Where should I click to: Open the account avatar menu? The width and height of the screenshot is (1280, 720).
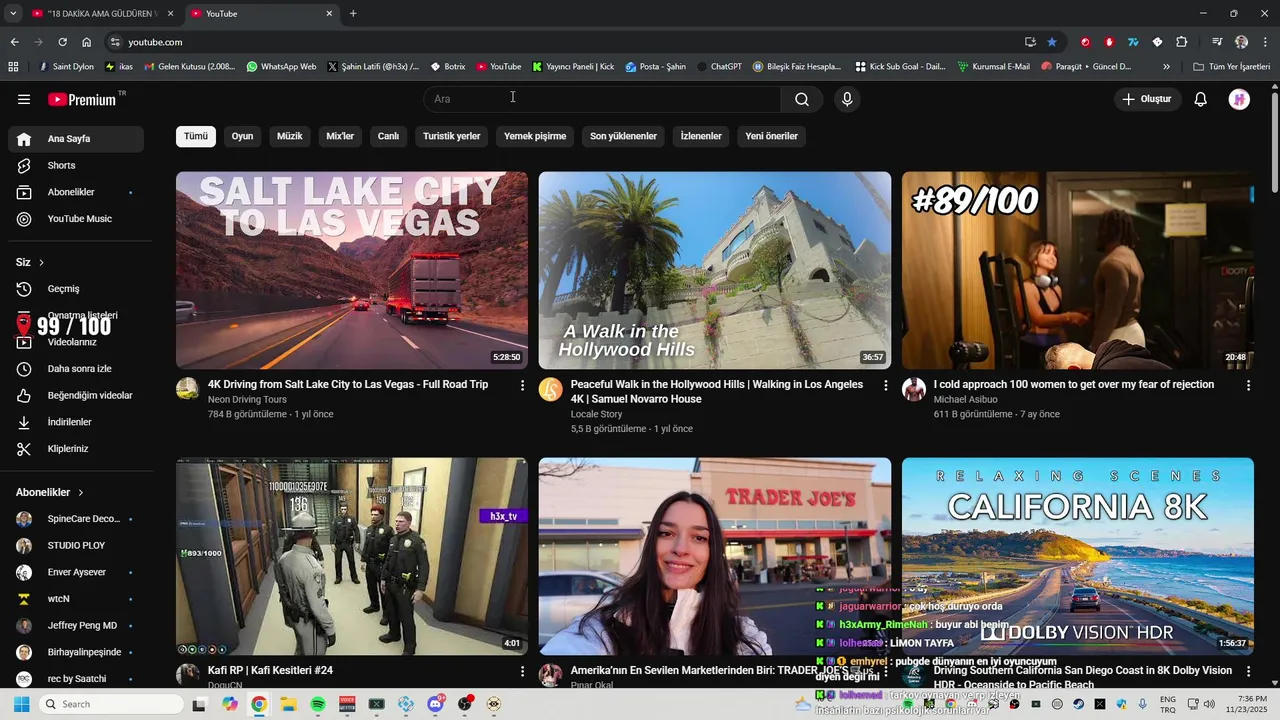(x=1239, y=99)
